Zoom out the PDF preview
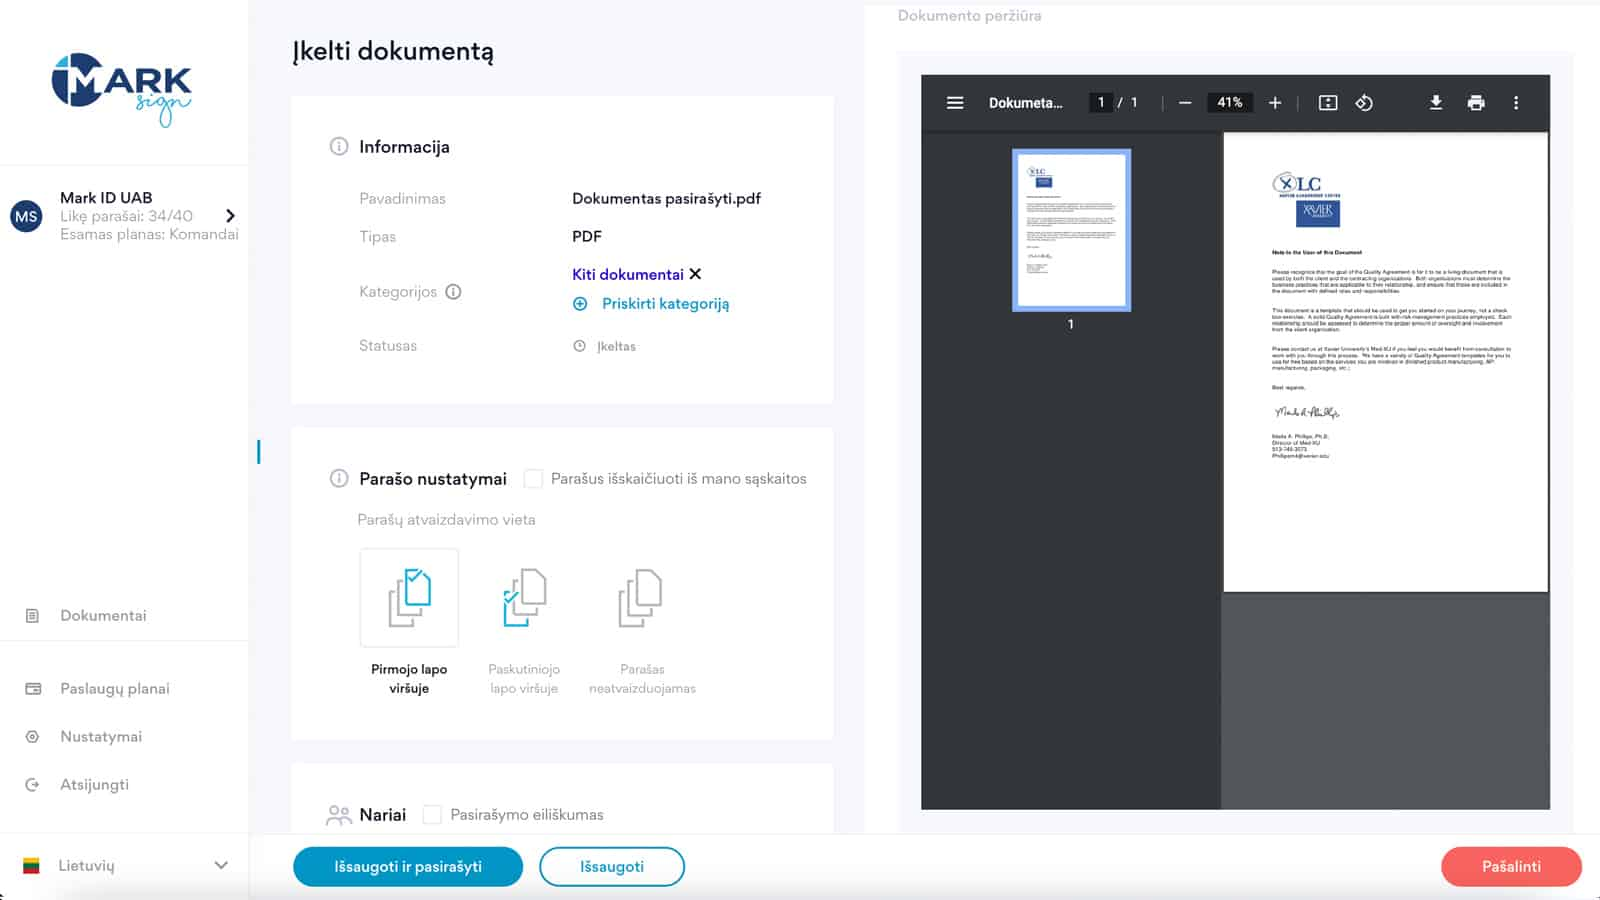Screen dimensions: 1600x900 1185,103
